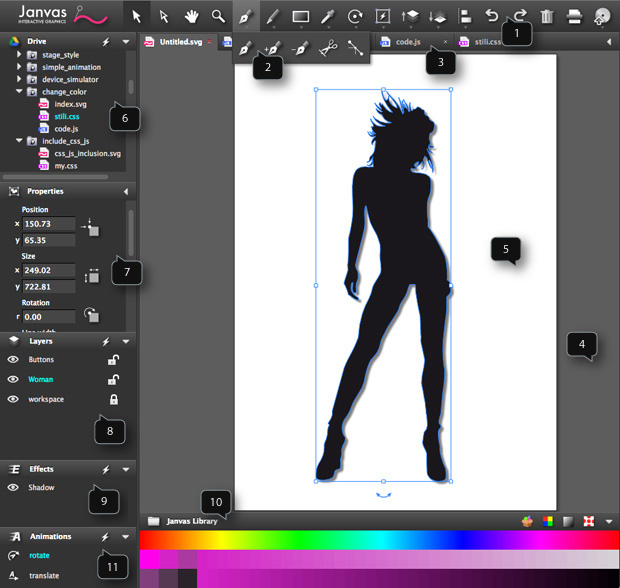Pick a color from the rainbow spectrum bar
Screen dimensions: 620x588
pos(378,539)
